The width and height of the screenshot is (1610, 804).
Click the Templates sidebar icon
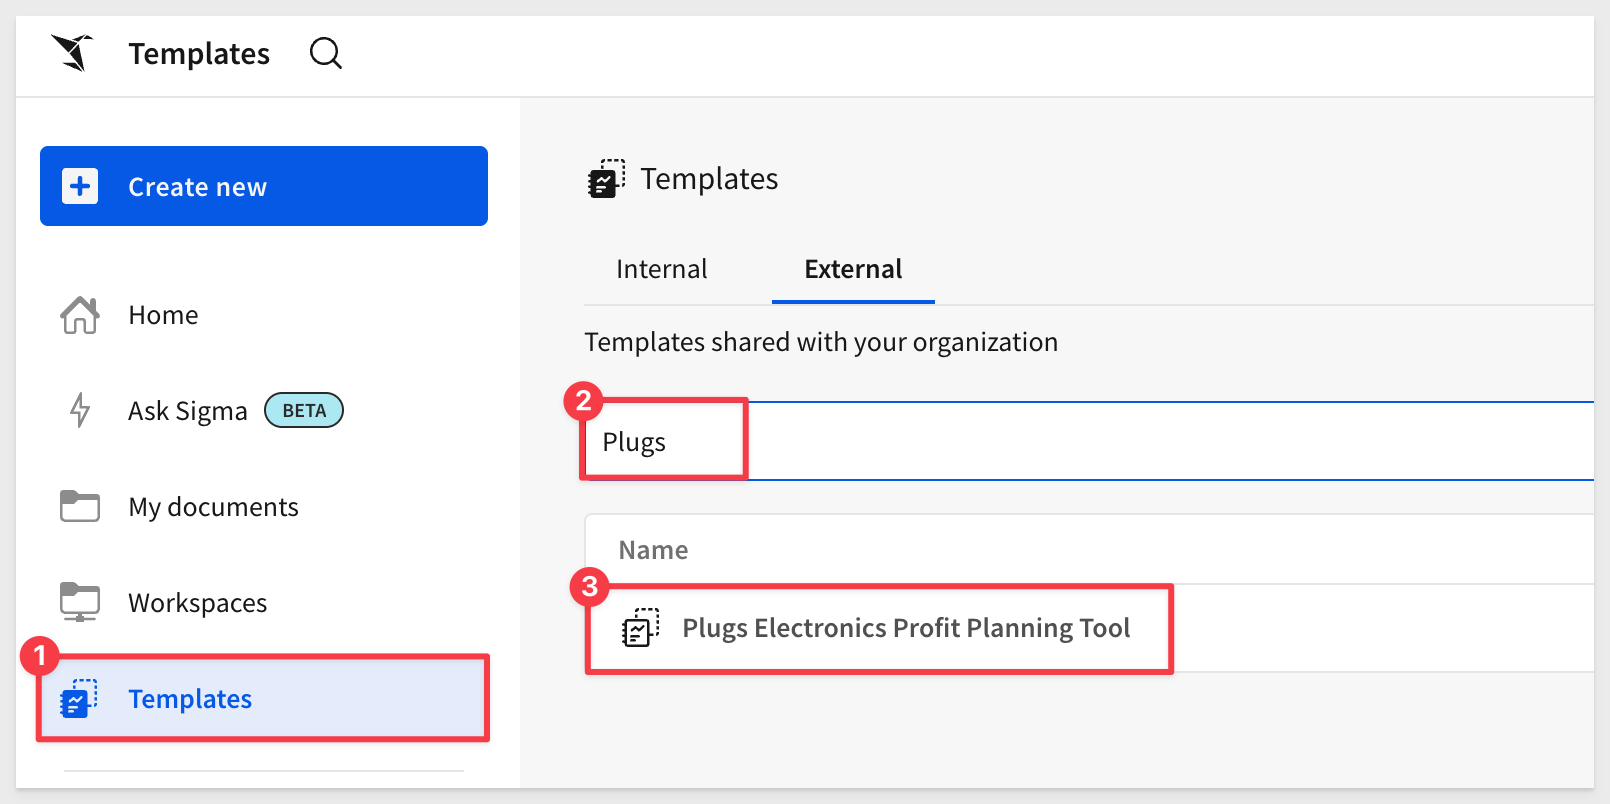tap(79, 698)
